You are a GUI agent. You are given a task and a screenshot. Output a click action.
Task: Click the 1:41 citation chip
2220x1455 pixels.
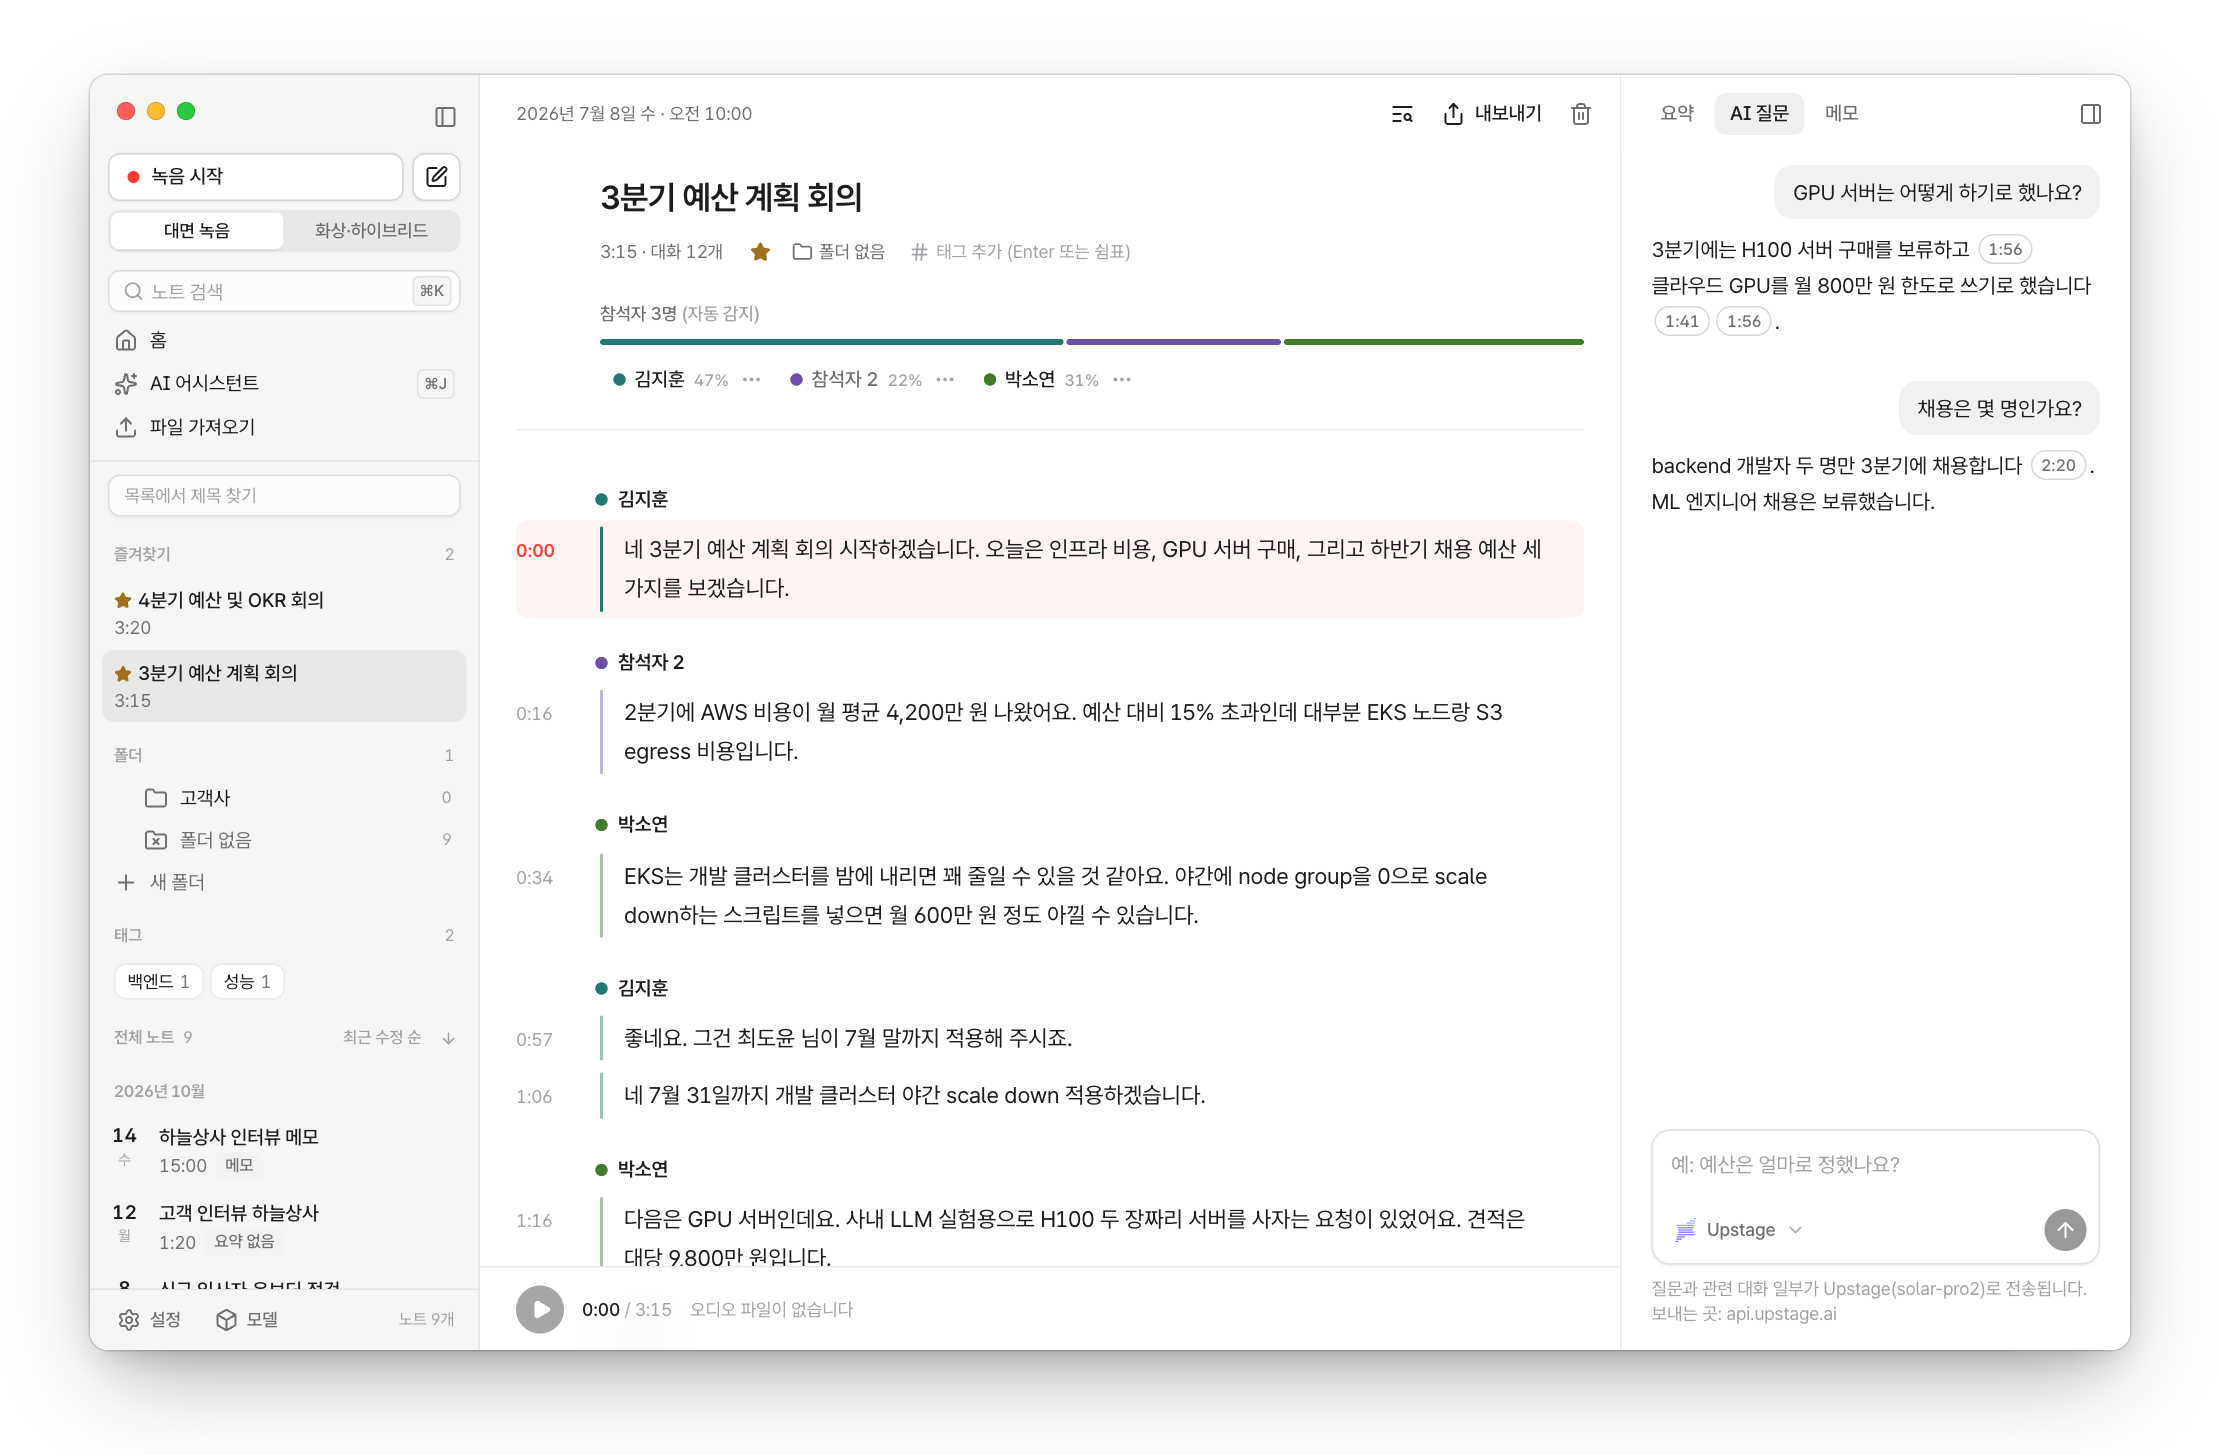click(1682, 322)
